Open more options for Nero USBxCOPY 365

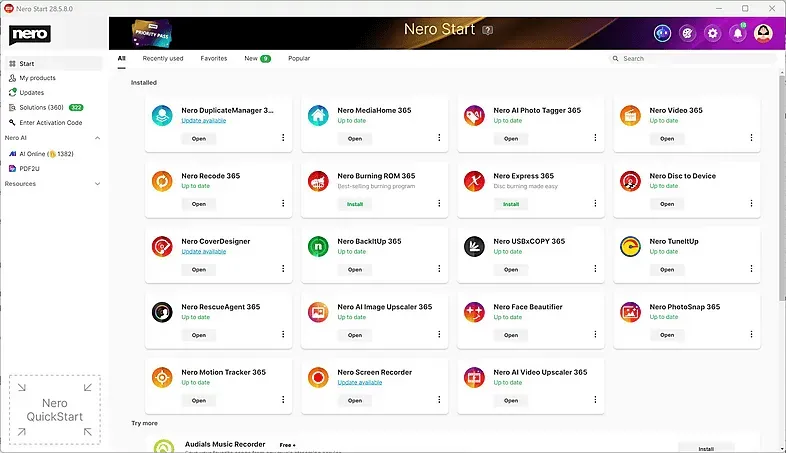(x=595, y=269)
